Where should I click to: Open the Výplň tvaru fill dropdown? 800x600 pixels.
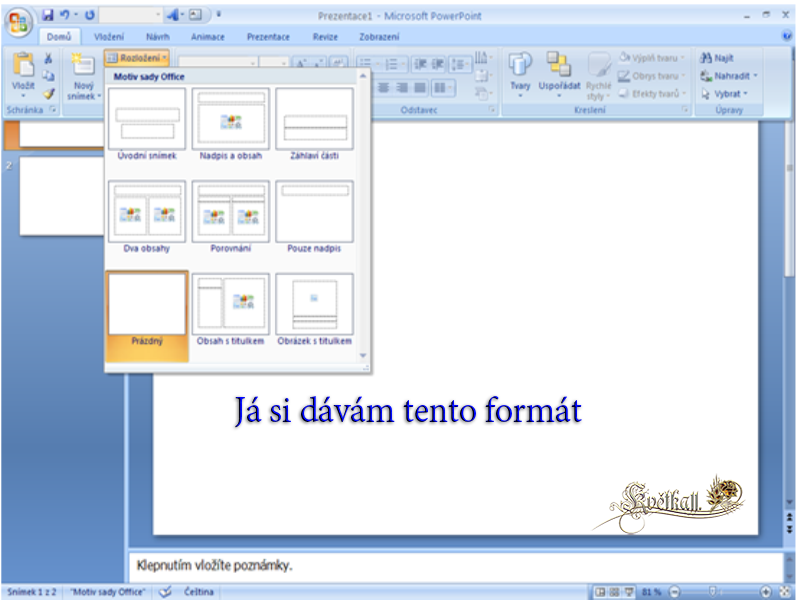click(652, 58)
